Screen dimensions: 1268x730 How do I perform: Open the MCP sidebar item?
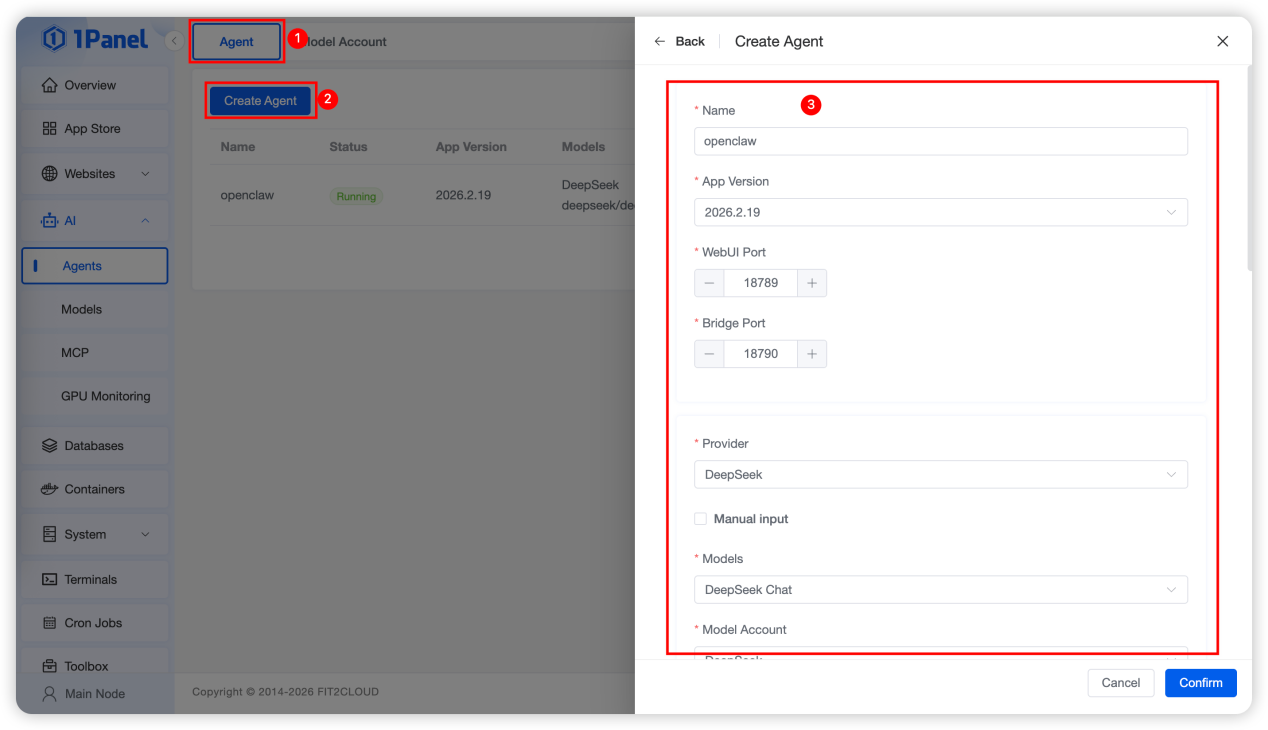point(75,353)
